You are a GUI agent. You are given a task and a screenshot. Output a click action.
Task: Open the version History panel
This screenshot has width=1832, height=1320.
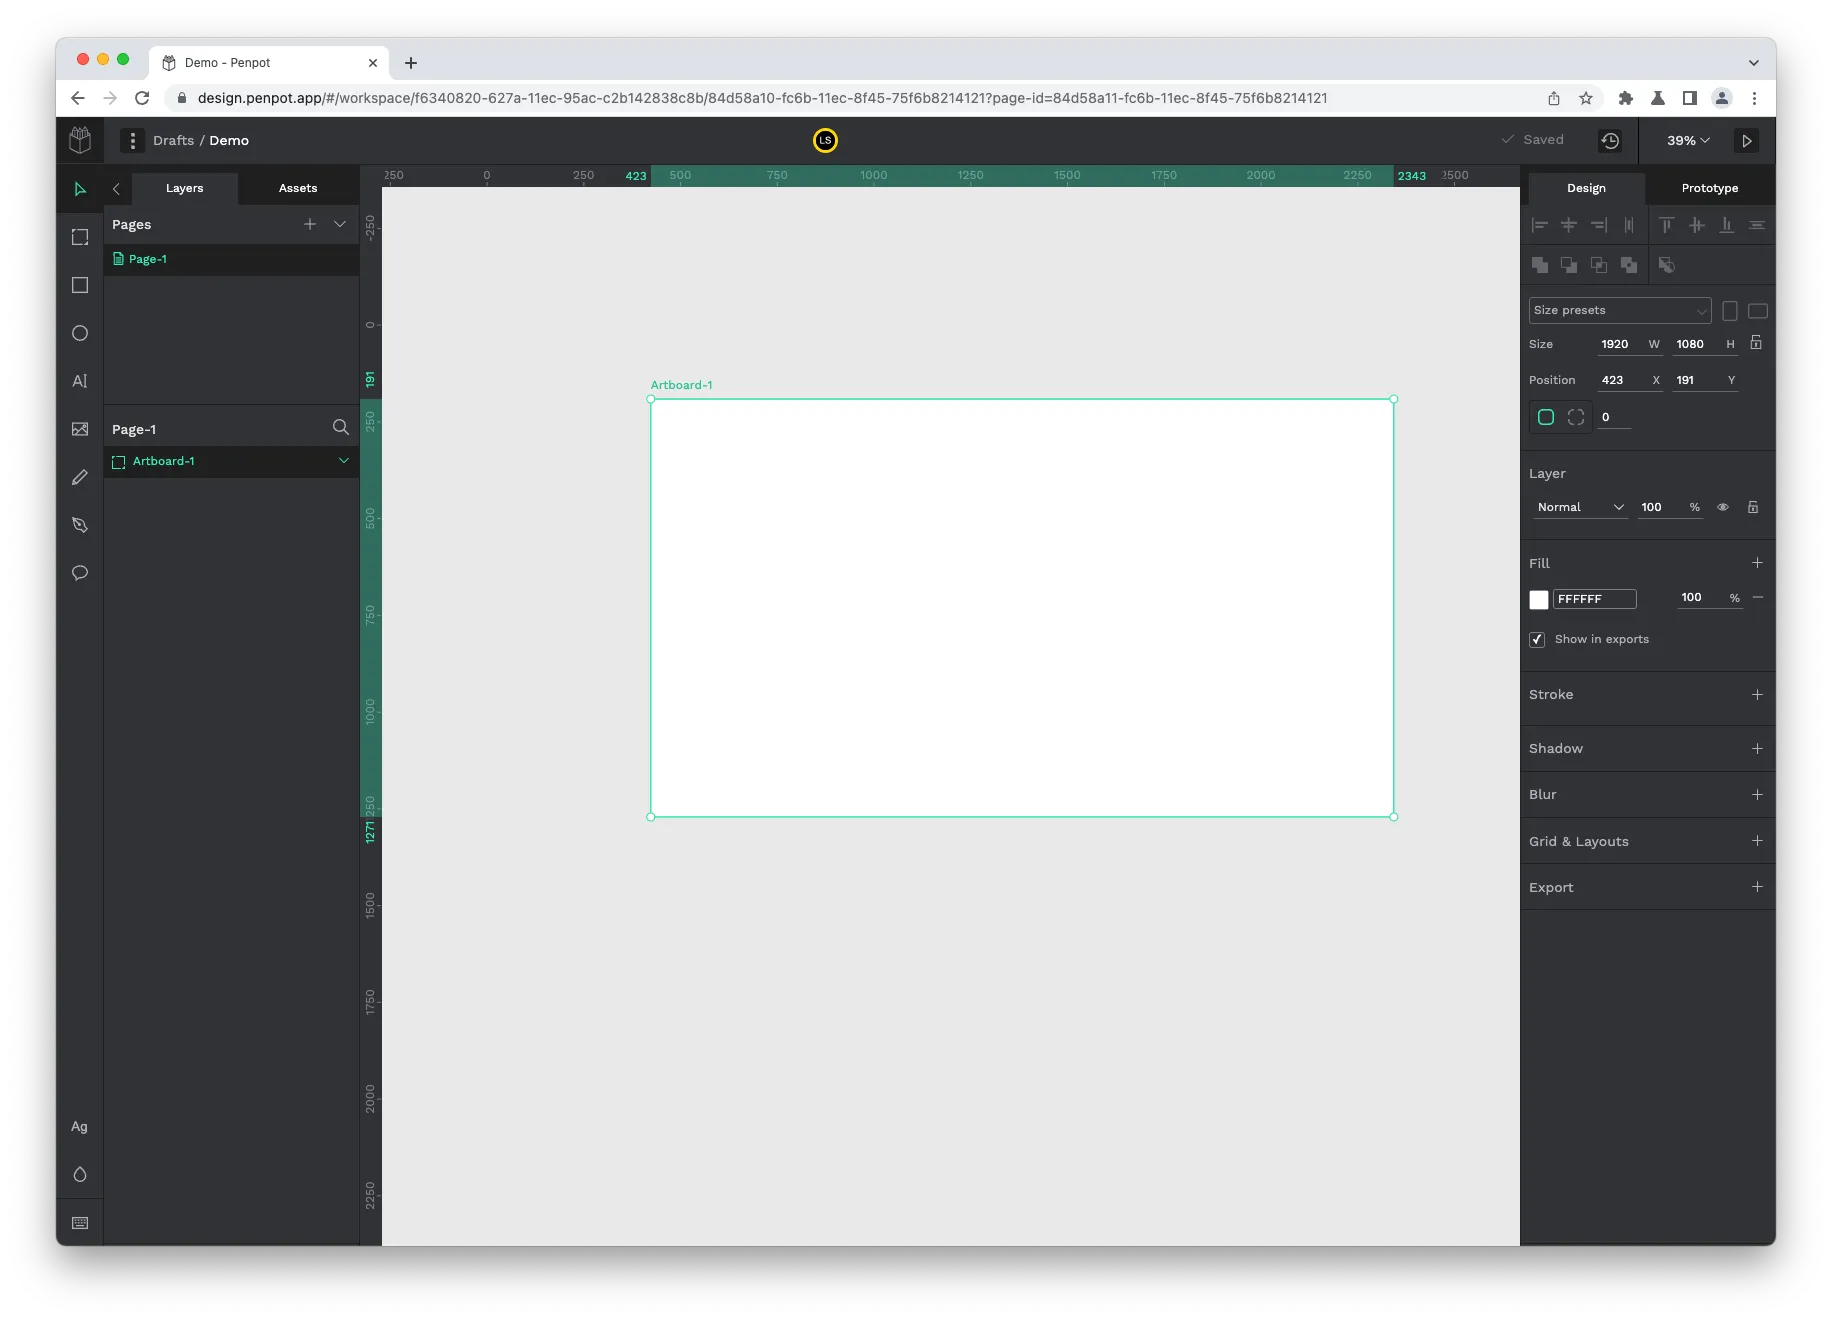click(1610, 140)
